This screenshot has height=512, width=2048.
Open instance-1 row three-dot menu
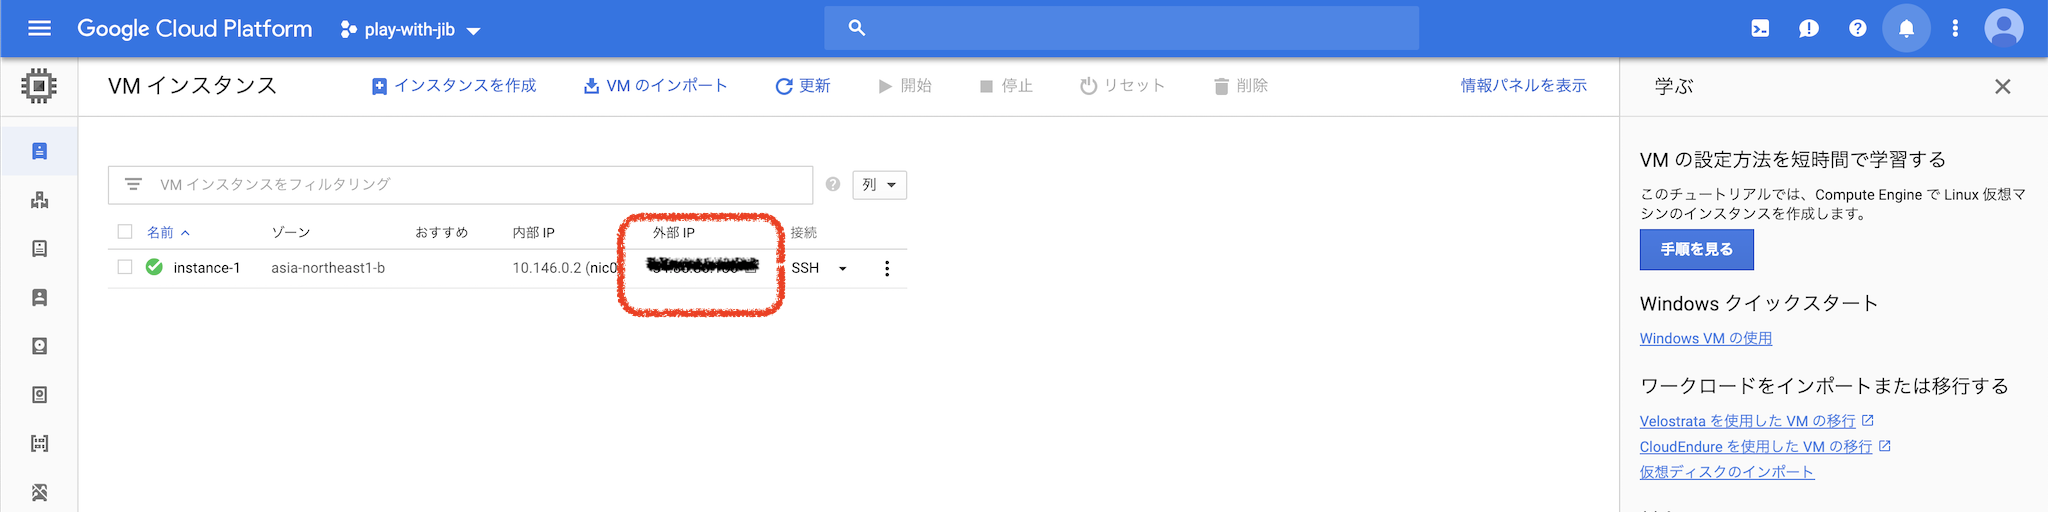pyautogui.click(x=887, y=268)
